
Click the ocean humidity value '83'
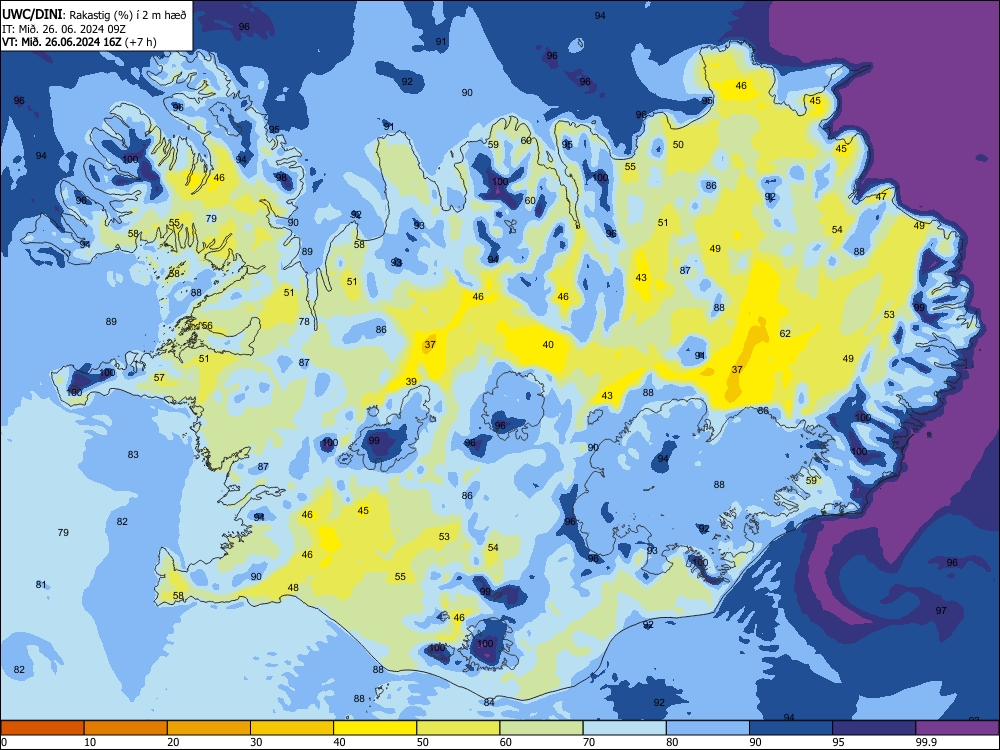[x=133, y=455]
